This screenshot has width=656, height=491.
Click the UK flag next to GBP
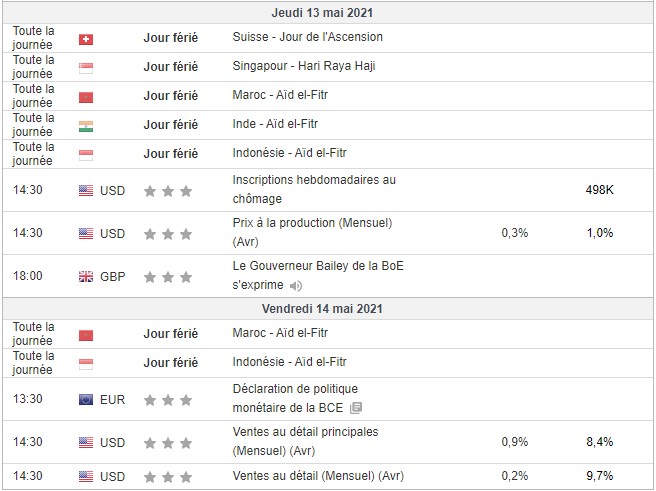coord(85,277)
